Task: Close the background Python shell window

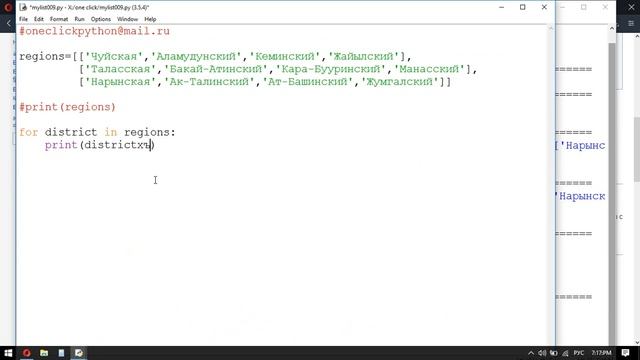Action: [x=605, y=7]
